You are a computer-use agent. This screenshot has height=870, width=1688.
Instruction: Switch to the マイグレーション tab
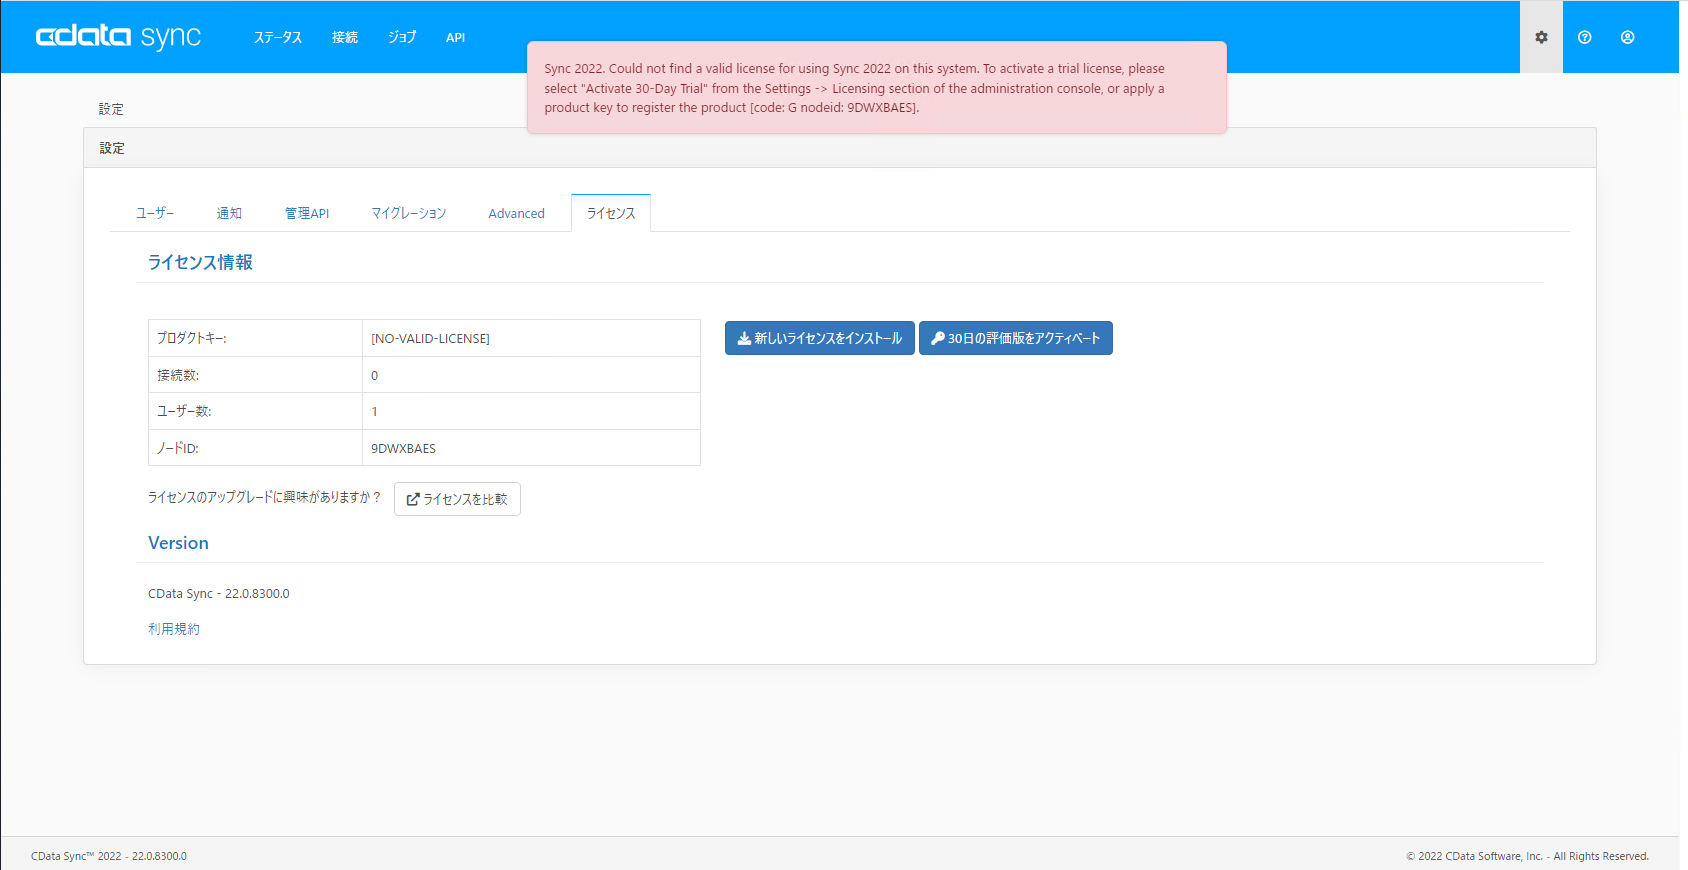pyautogui.click(x=409, y=213)
